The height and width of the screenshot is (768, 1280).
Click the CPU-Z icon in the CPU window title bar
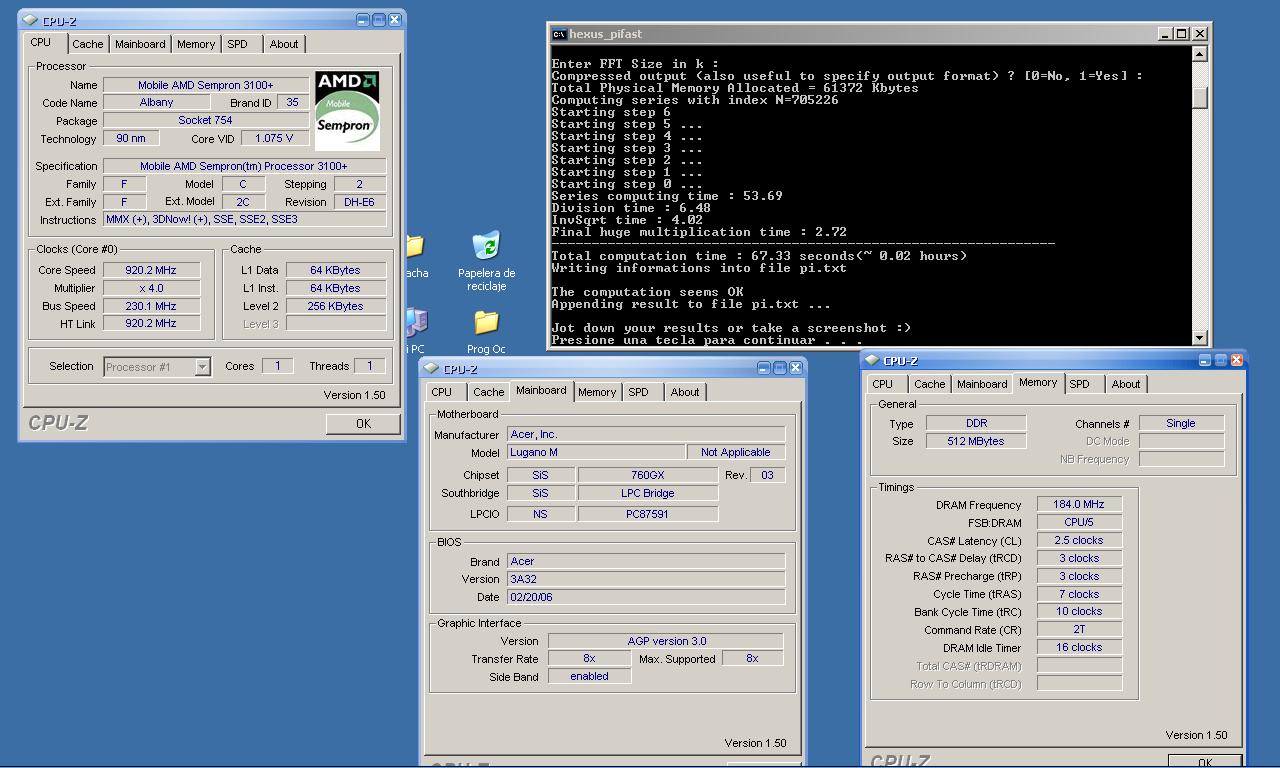[x=30, y=20]
